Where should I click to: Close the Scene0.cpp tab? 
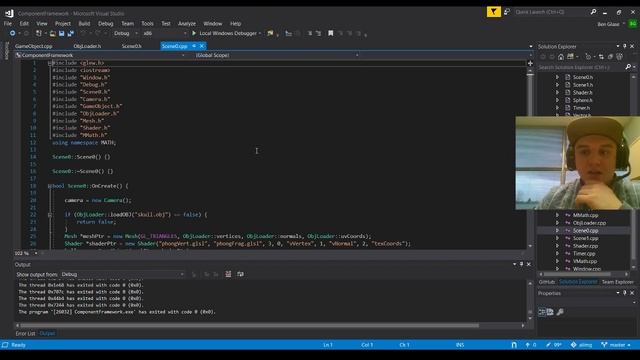tap(202, 46)
